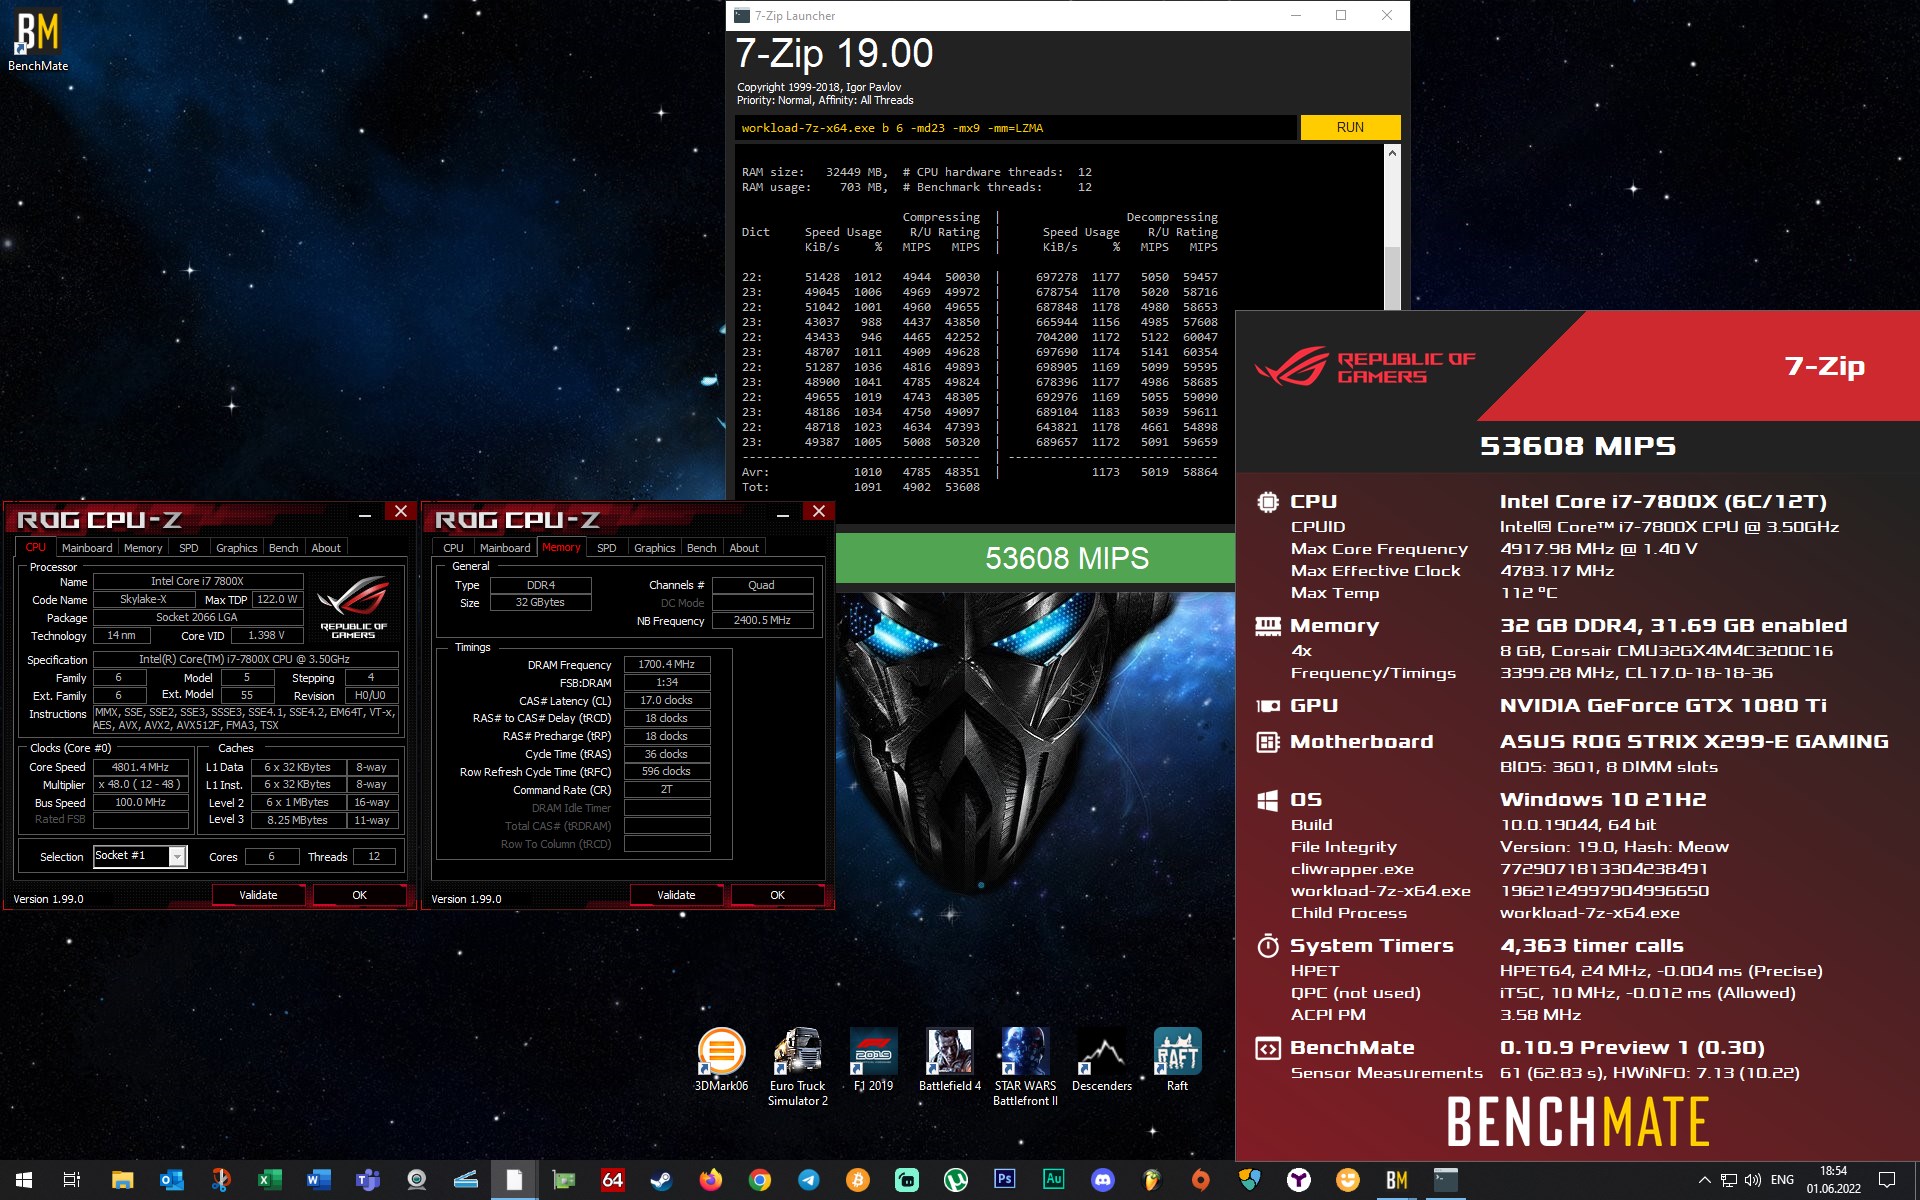The image size is (1920, 1200).
Task: Select About tab in right CPU-Z window
Action: click(744, 548)
